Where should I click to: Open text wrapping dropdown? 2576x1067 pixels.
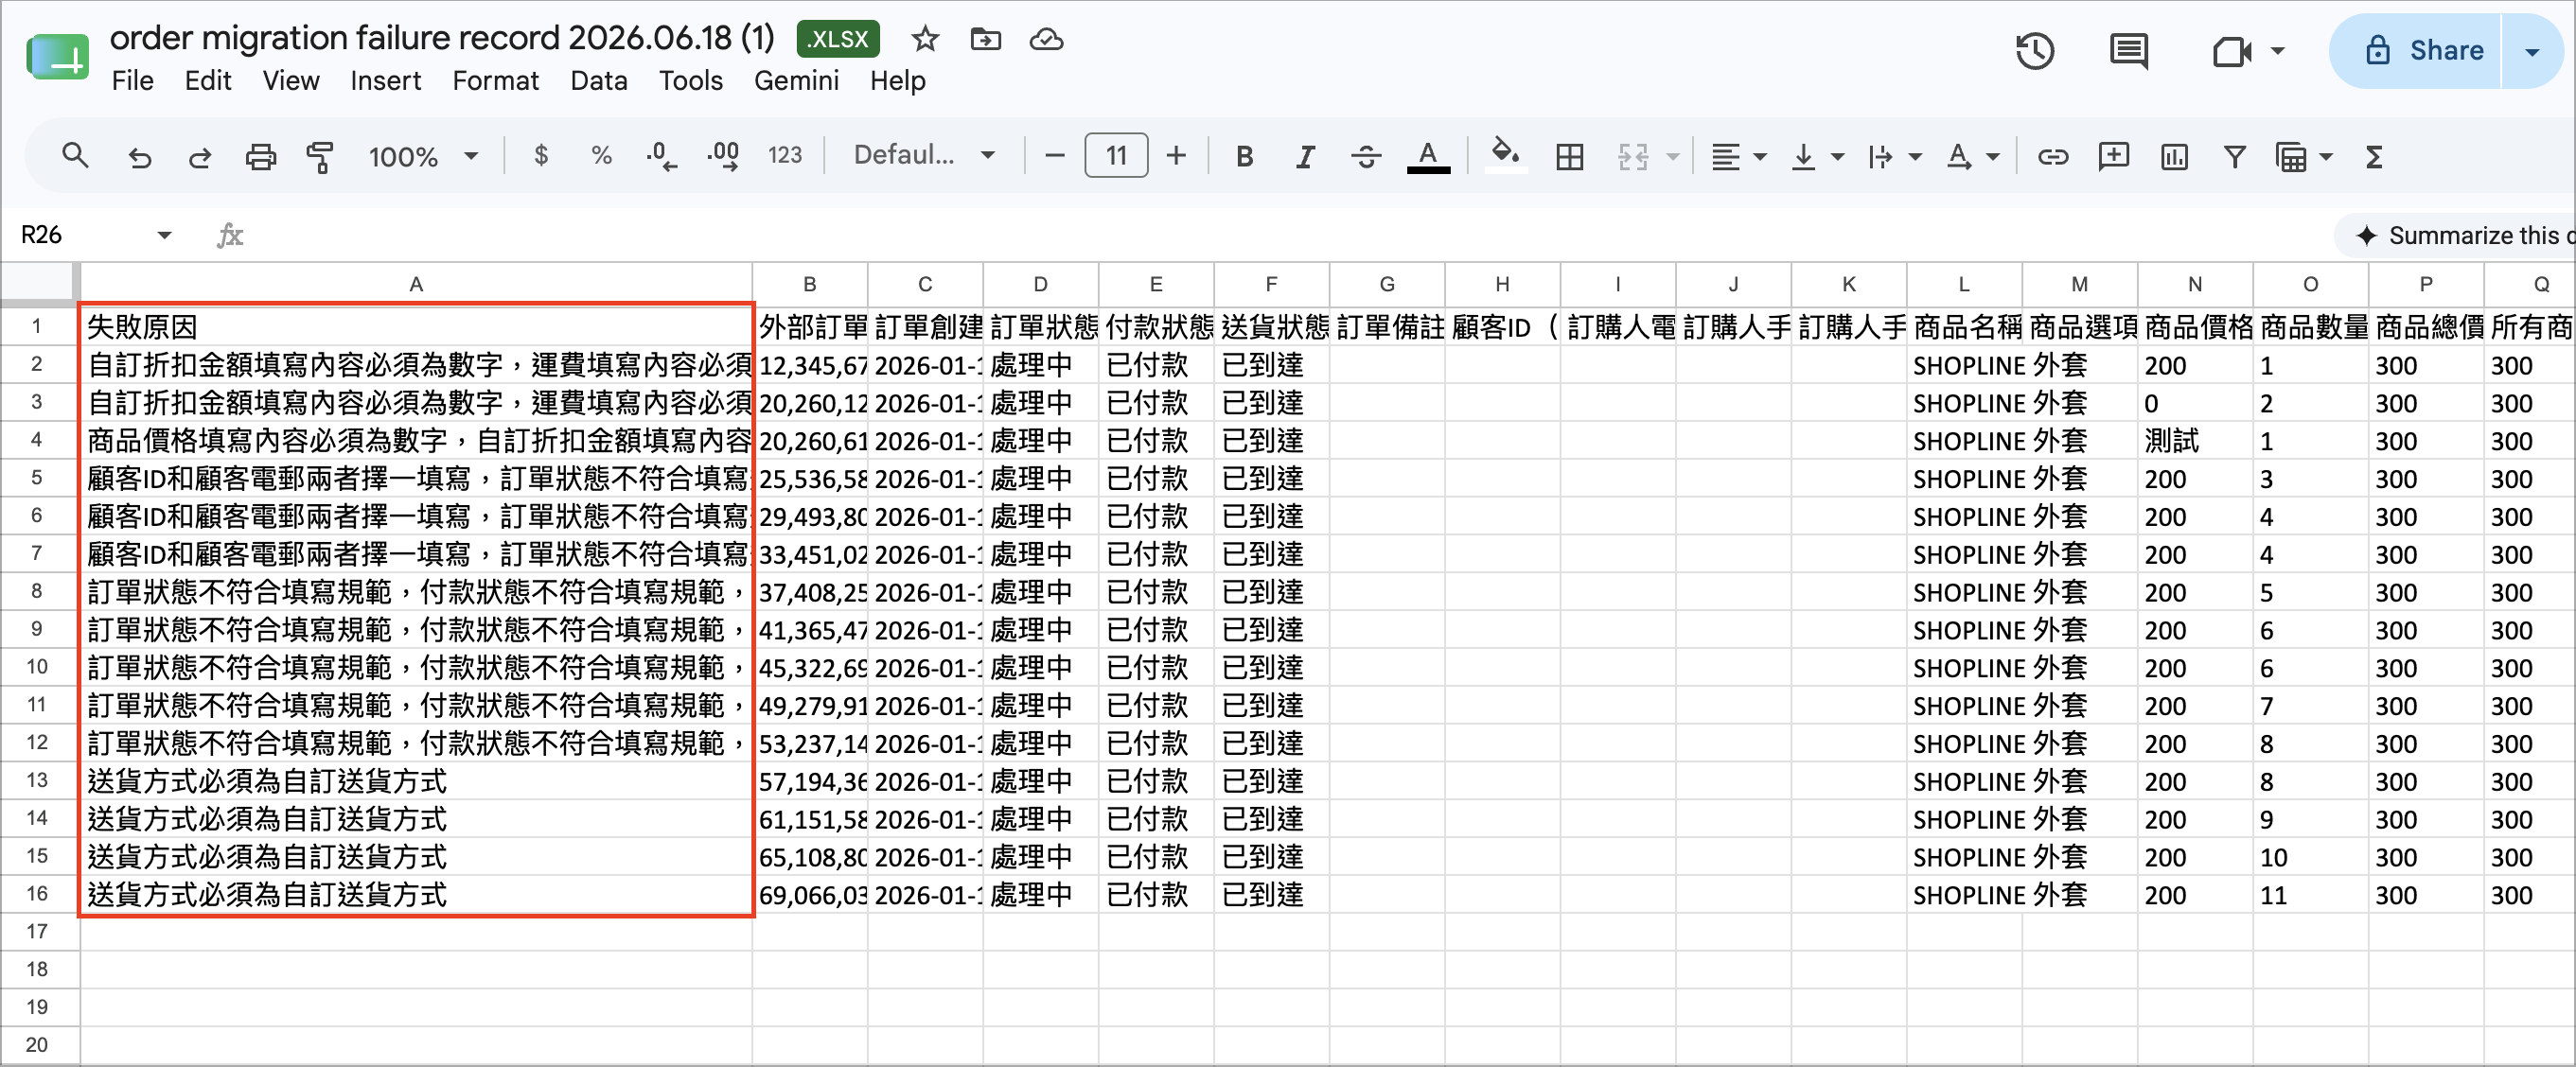[1894, 157]
